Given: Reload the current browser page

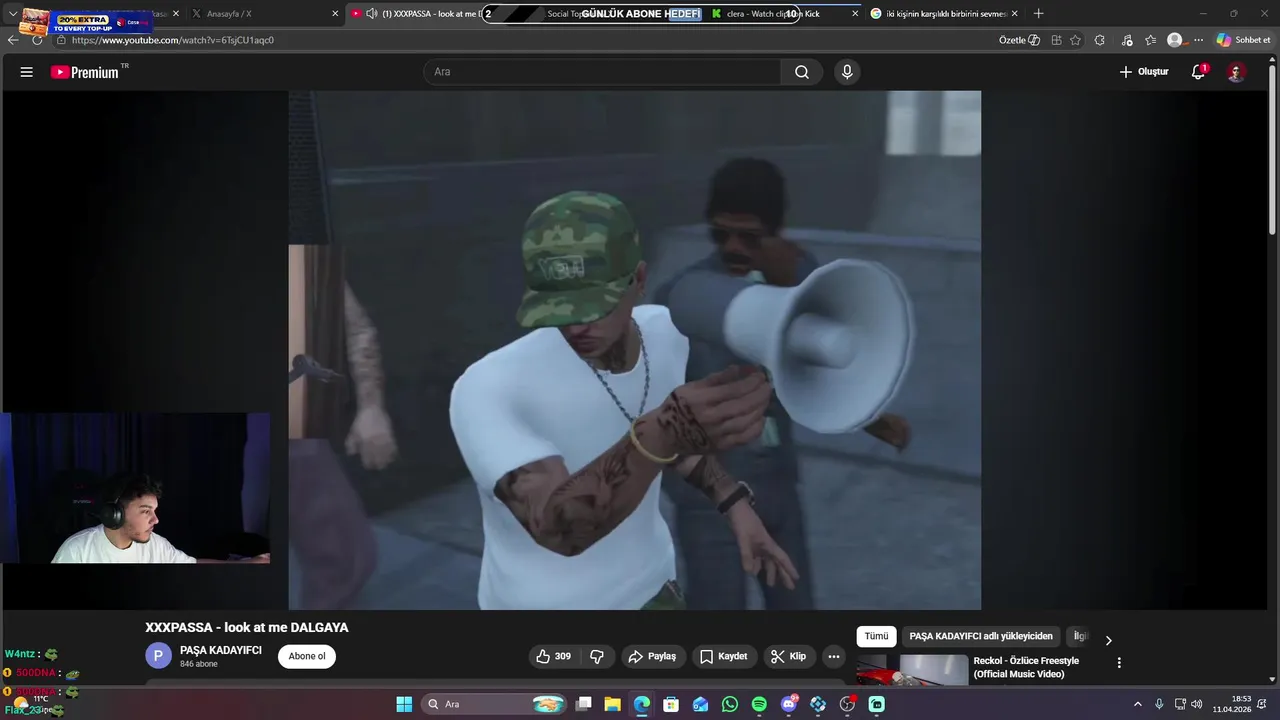Looking at the screenshot, I should point(38,40).
